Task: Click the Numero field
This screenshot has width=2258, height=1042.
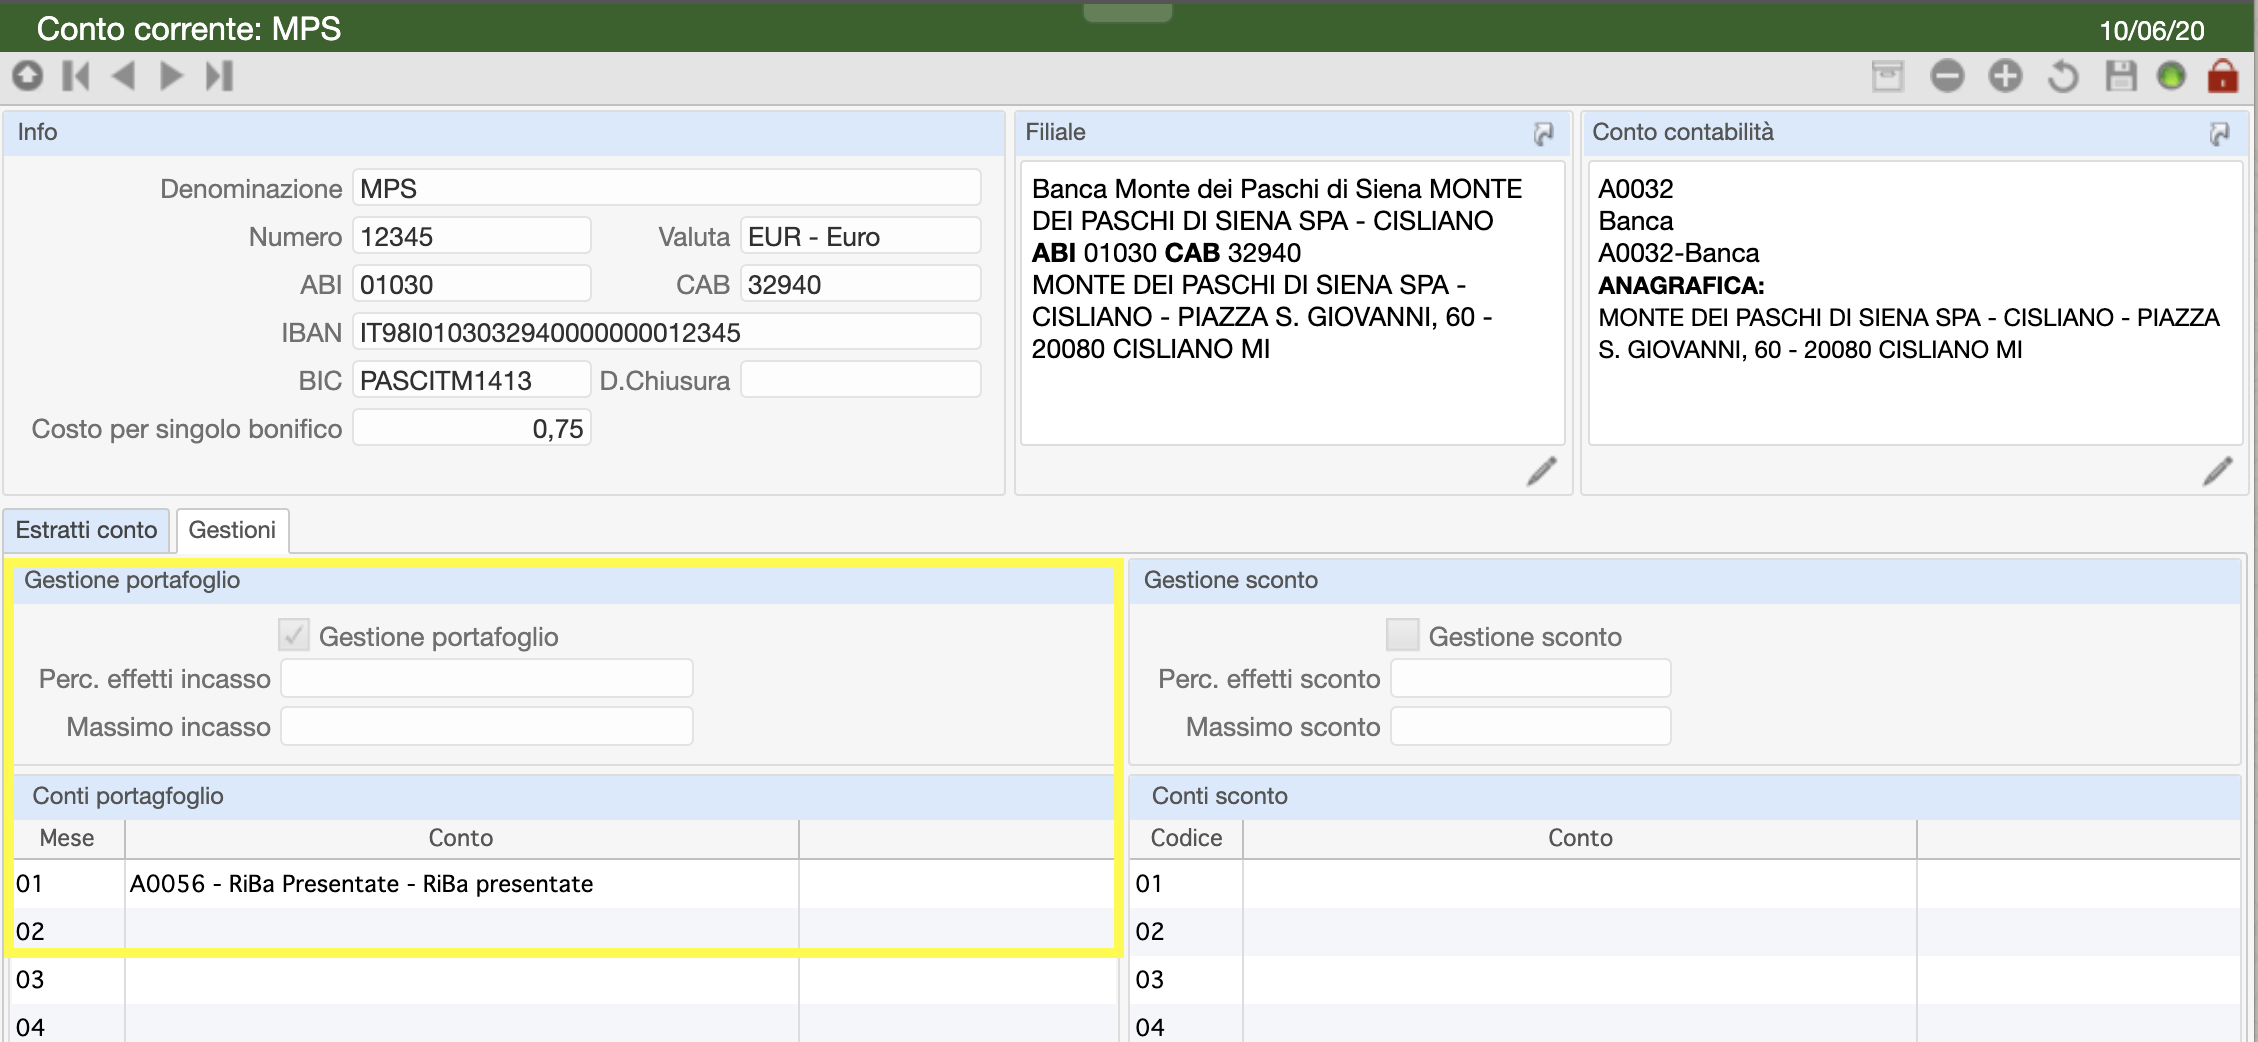Action: 471,236
